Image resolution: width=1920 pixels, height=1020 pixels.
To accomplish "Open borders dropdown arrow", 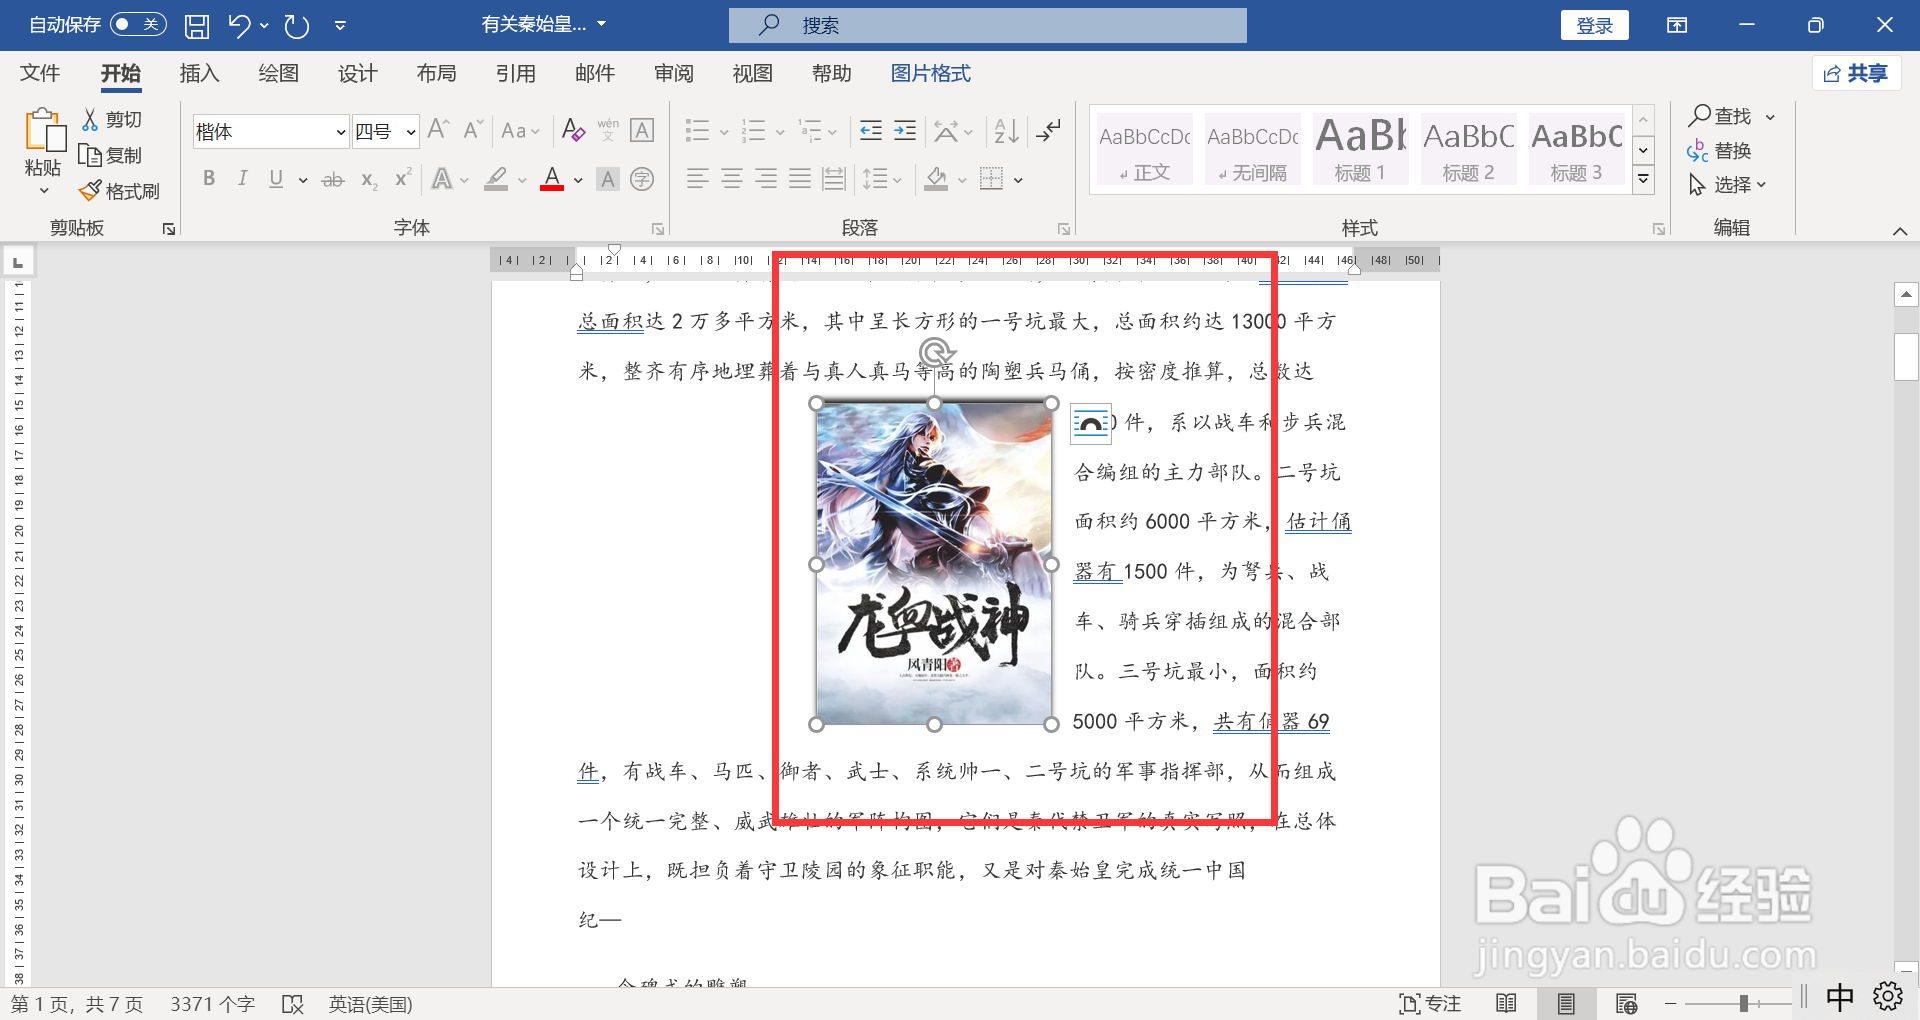I will [x=1018, y=181].
